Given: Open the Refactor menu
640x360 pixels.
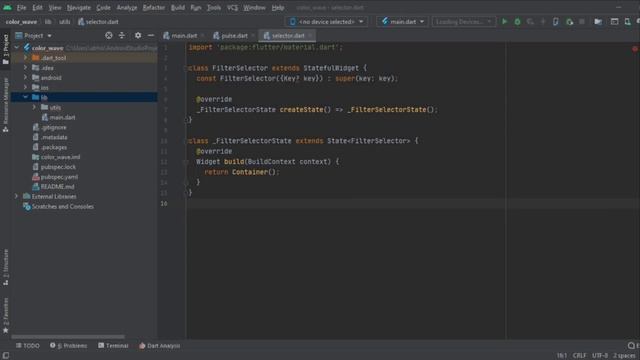Looking at the screenshot, I should coord(153,7).
